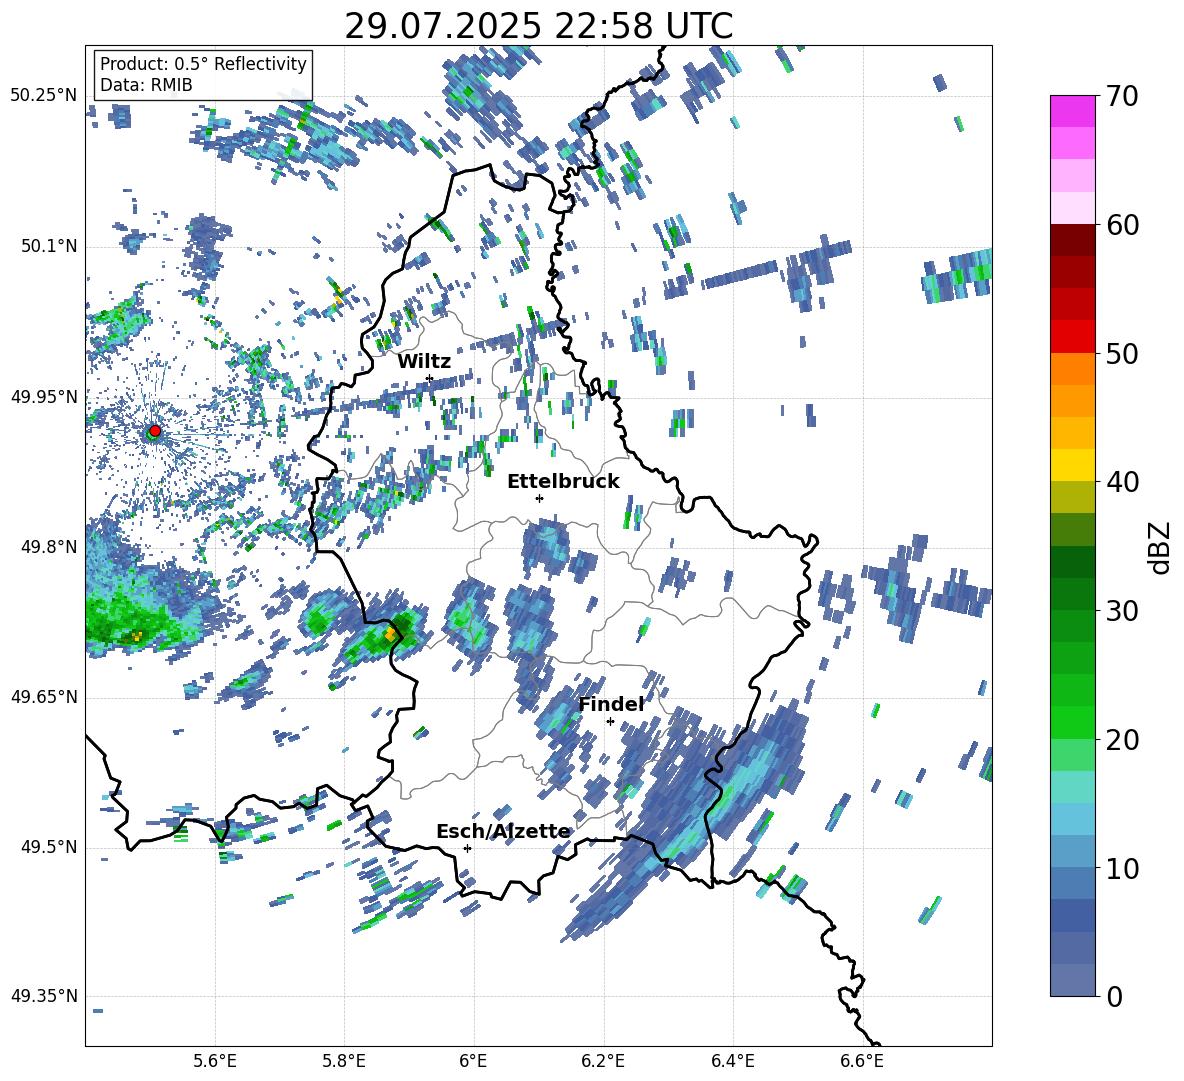Image resolution: width=1184 pixels, height=1081 pixels.
Task: Click the Esch/Alzette city label
Action: [503, 831]
